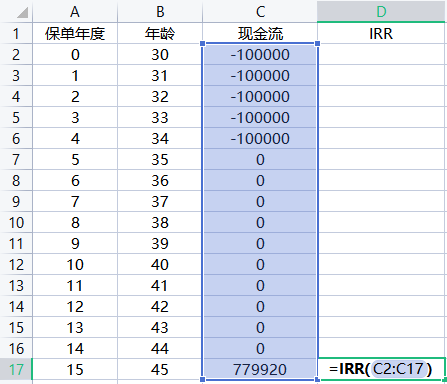
Task: Select row 13 header
Action: tap(16, 285)
